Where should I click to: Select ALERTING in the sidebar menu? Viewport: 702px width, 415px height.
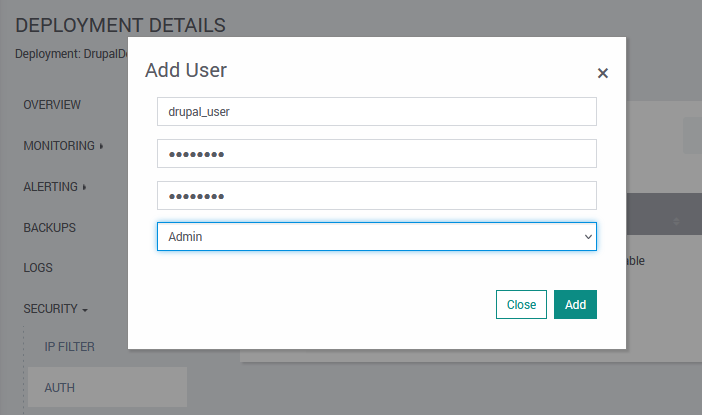[50, 187]
